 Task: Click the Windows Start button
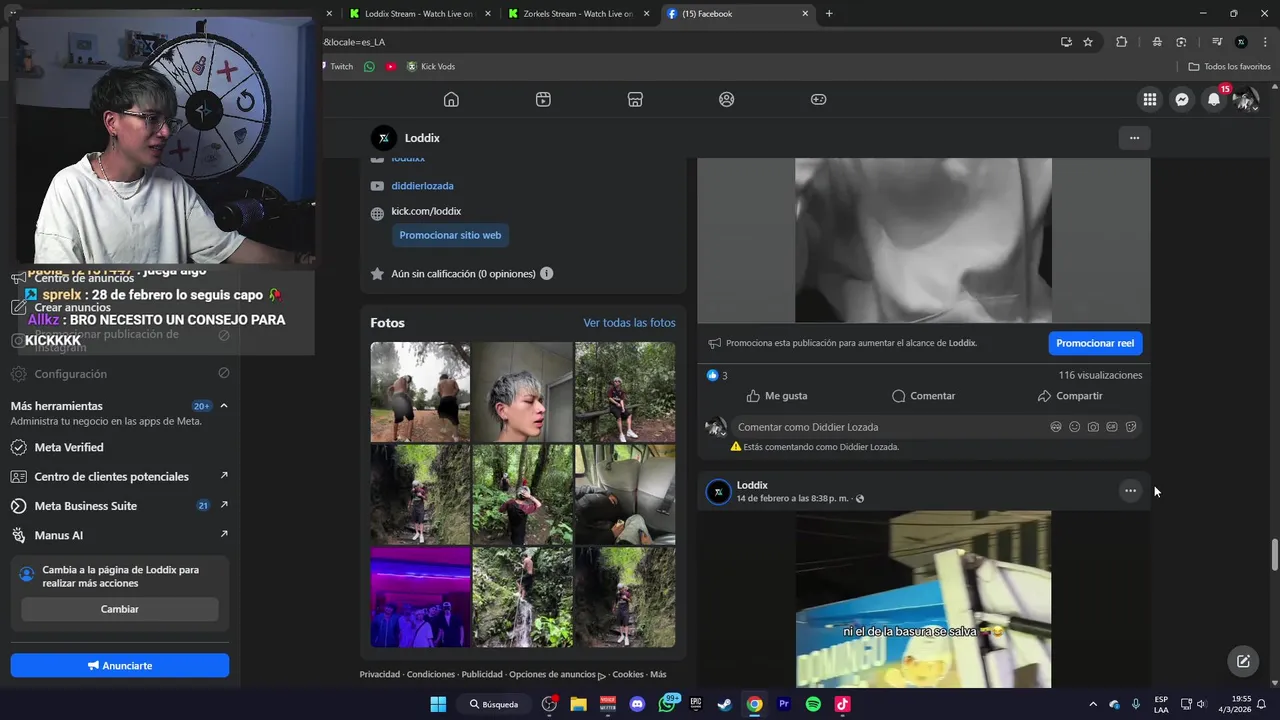(x=438, y=704)
